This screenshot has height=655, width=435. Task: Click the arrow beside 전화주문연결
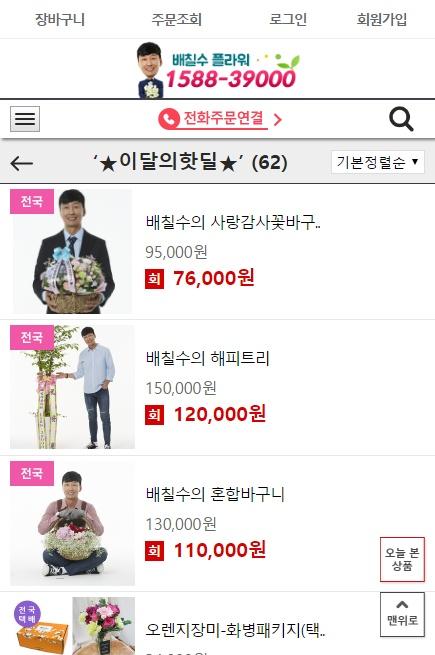[277, 120]
